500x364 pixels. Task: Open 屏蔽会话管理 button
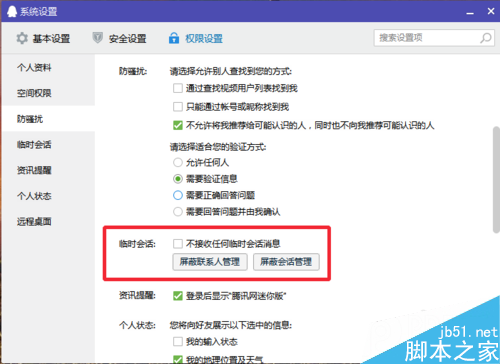286,262
